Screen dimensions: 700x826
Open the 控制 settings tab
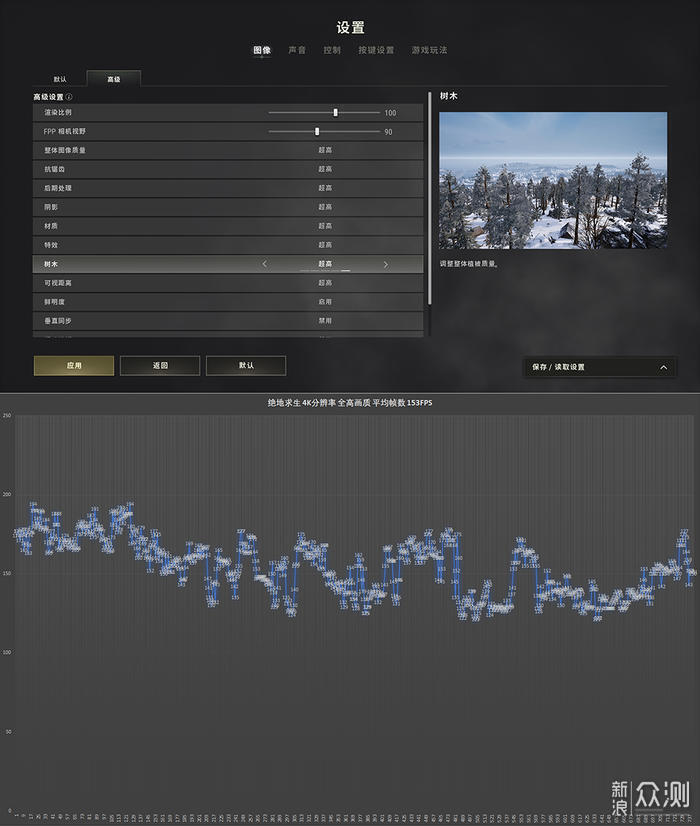[x=332, y=50]
